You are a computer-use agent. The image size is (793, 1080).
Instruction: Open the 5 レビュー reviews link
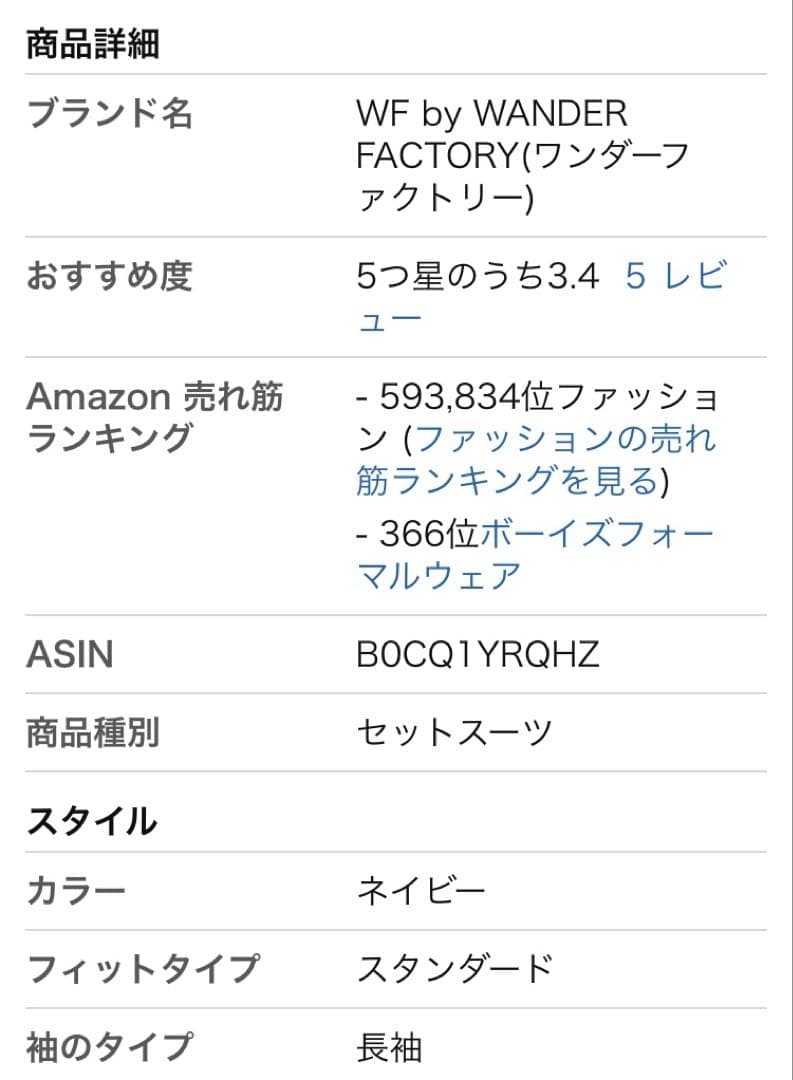(674, 276)
